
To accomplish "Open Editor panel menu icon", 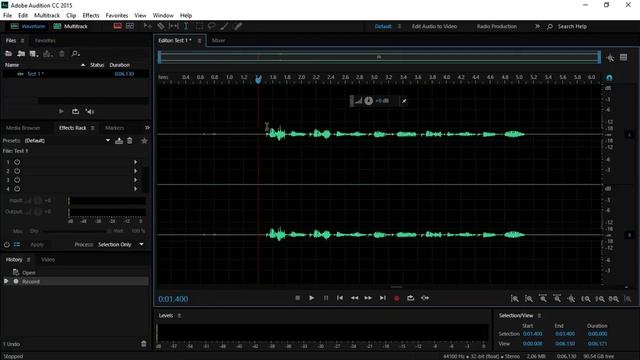I will pos(199,40).
